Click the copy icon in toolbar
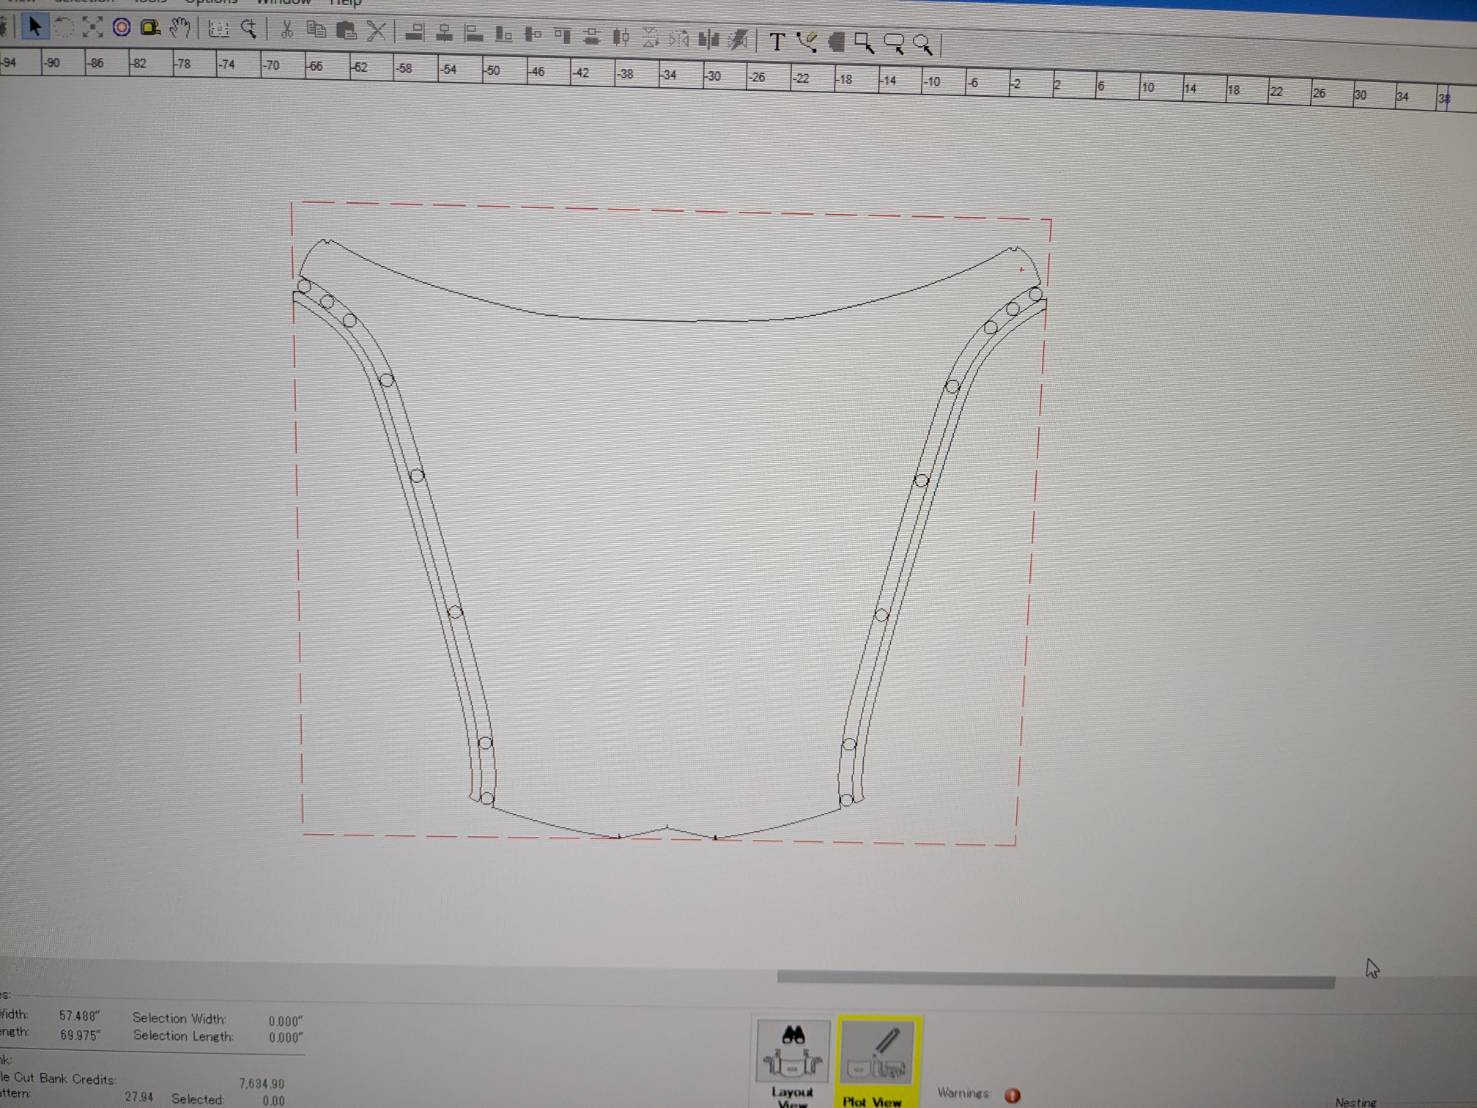Screen dimensions: 1477x1108 (316, 30)
